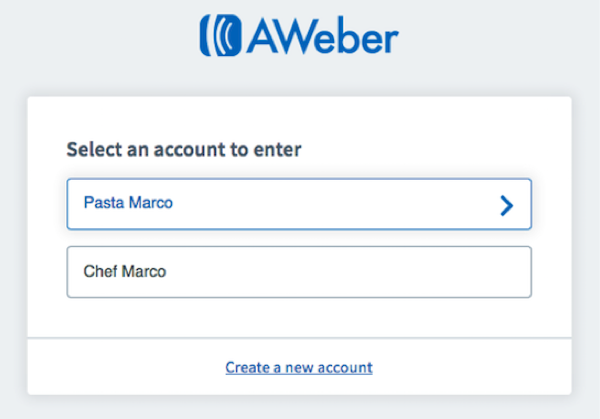Click the "Pasta Marco" name label
Image resolution: width=600 pixels, height=419 pixels.
[128, 203]
